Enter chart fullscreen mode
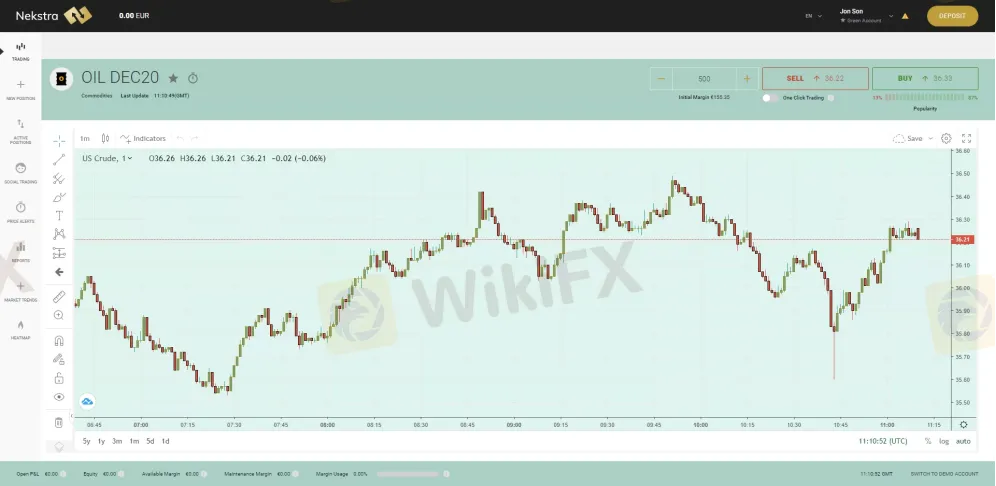Image resolution: width=996 pixels, height=486 pixels. coord(966,139)
